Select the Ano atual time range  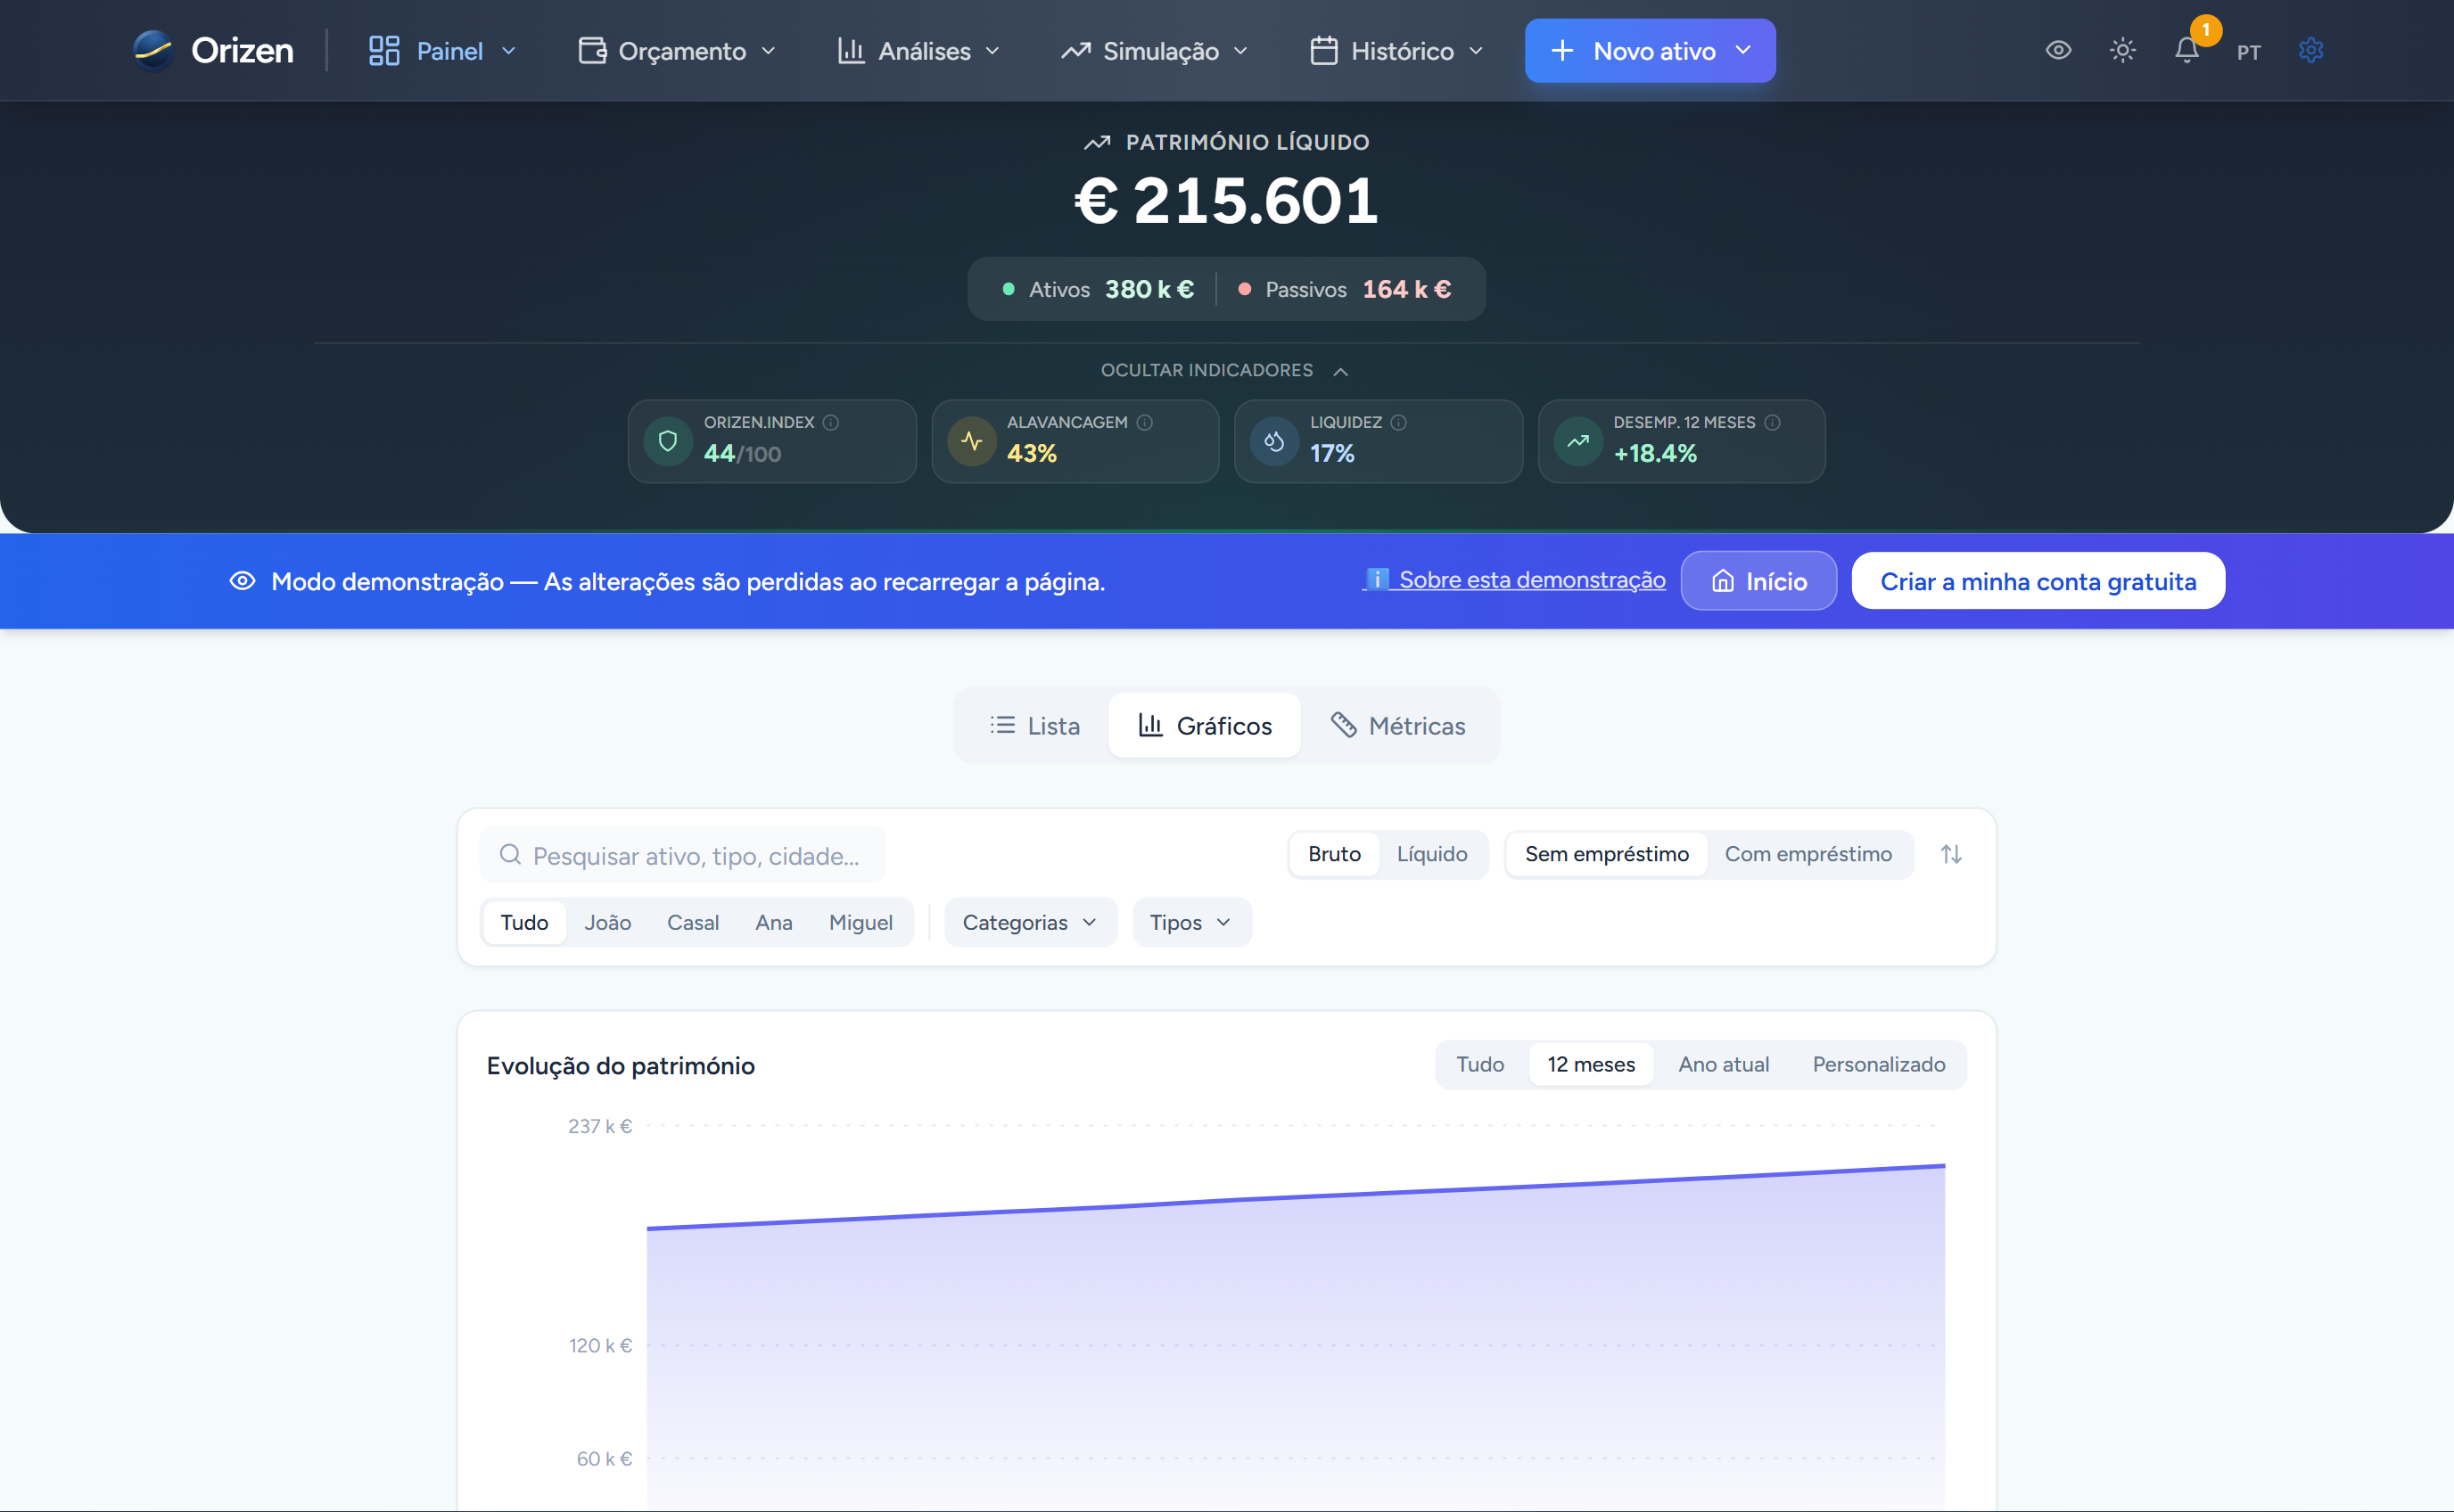(1723, 1065)
